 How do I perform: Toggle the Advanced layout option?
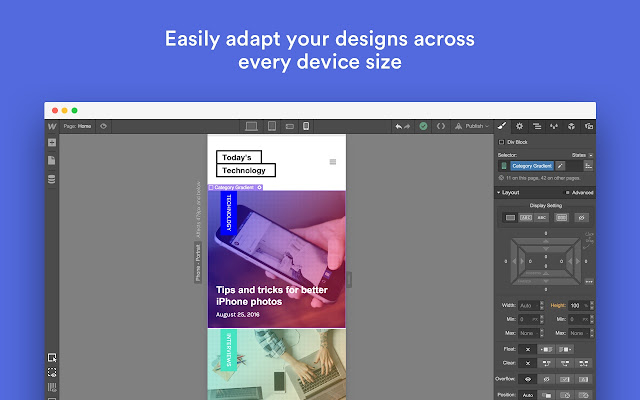[579, 193]
